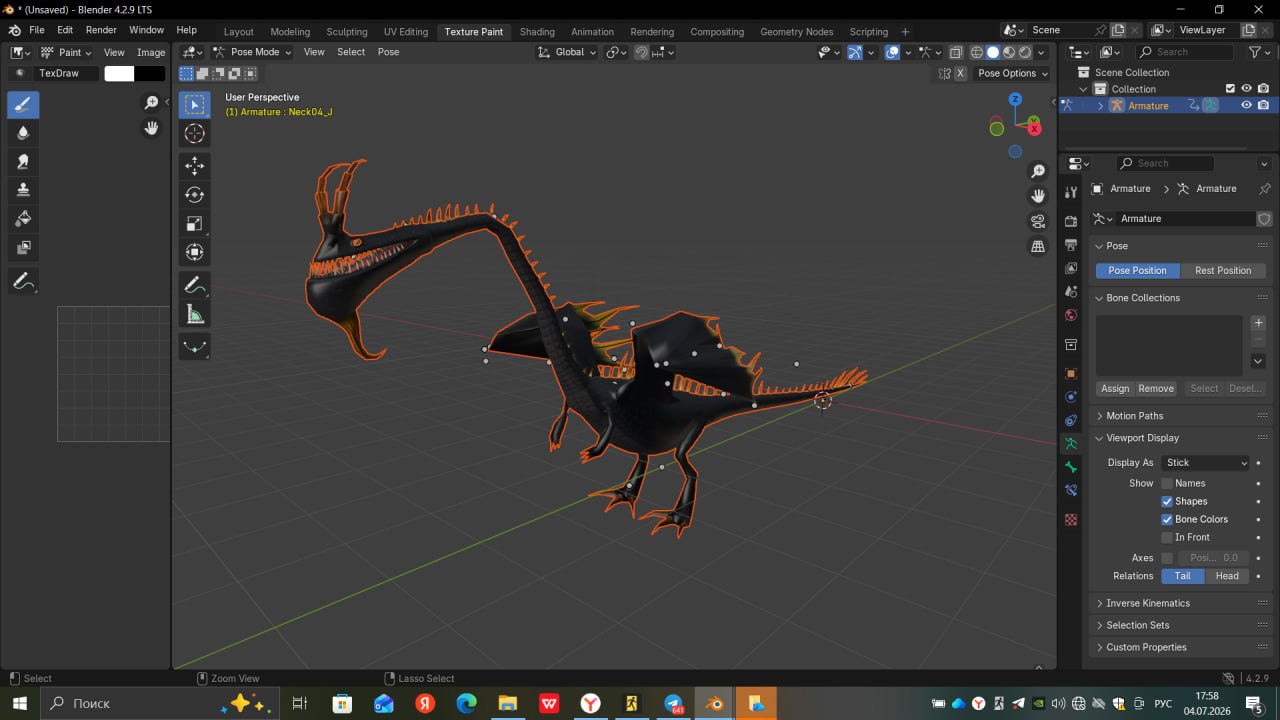Viewport: 1280px width, 720px height.
Task: Open the Render properties tab
Action: [1071, 220]
